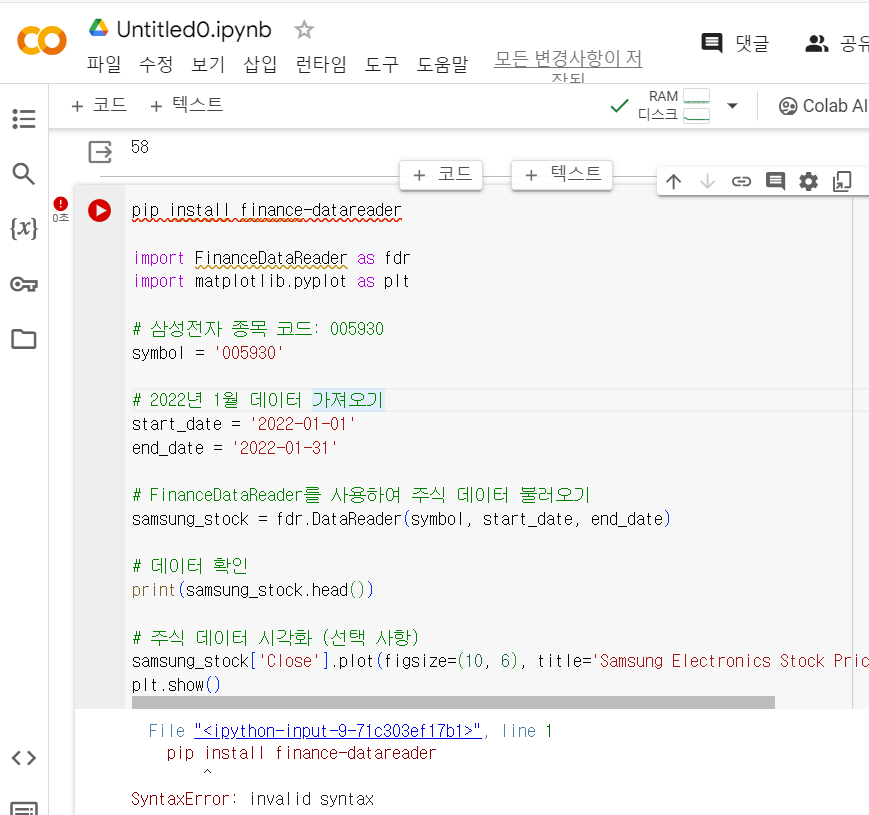Open the command palette icon at bottom
This screenshot has height=815, width=869.
pos(24,808)
